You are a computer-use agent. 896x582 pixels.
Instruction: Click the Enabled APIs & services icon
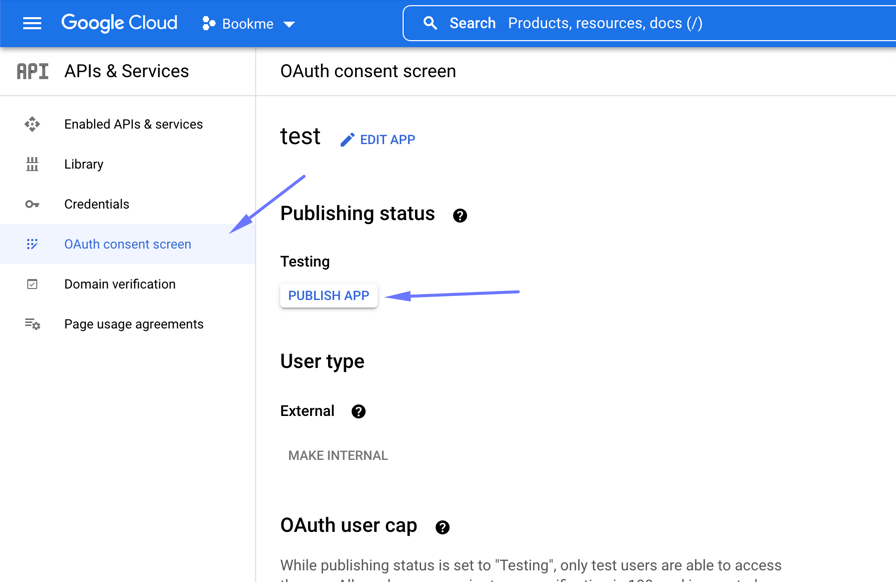coord(32,124)
